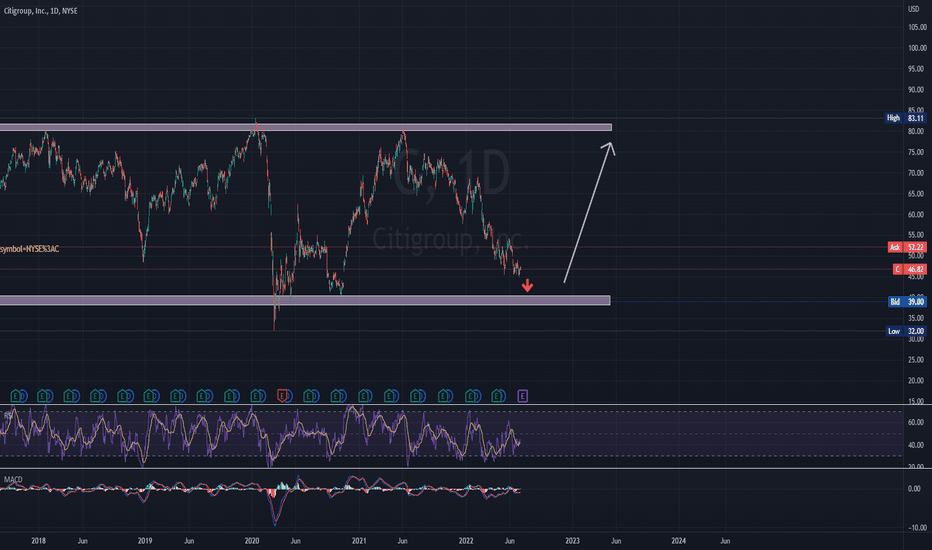Click the High 83.11 price label

pos(906,118)
